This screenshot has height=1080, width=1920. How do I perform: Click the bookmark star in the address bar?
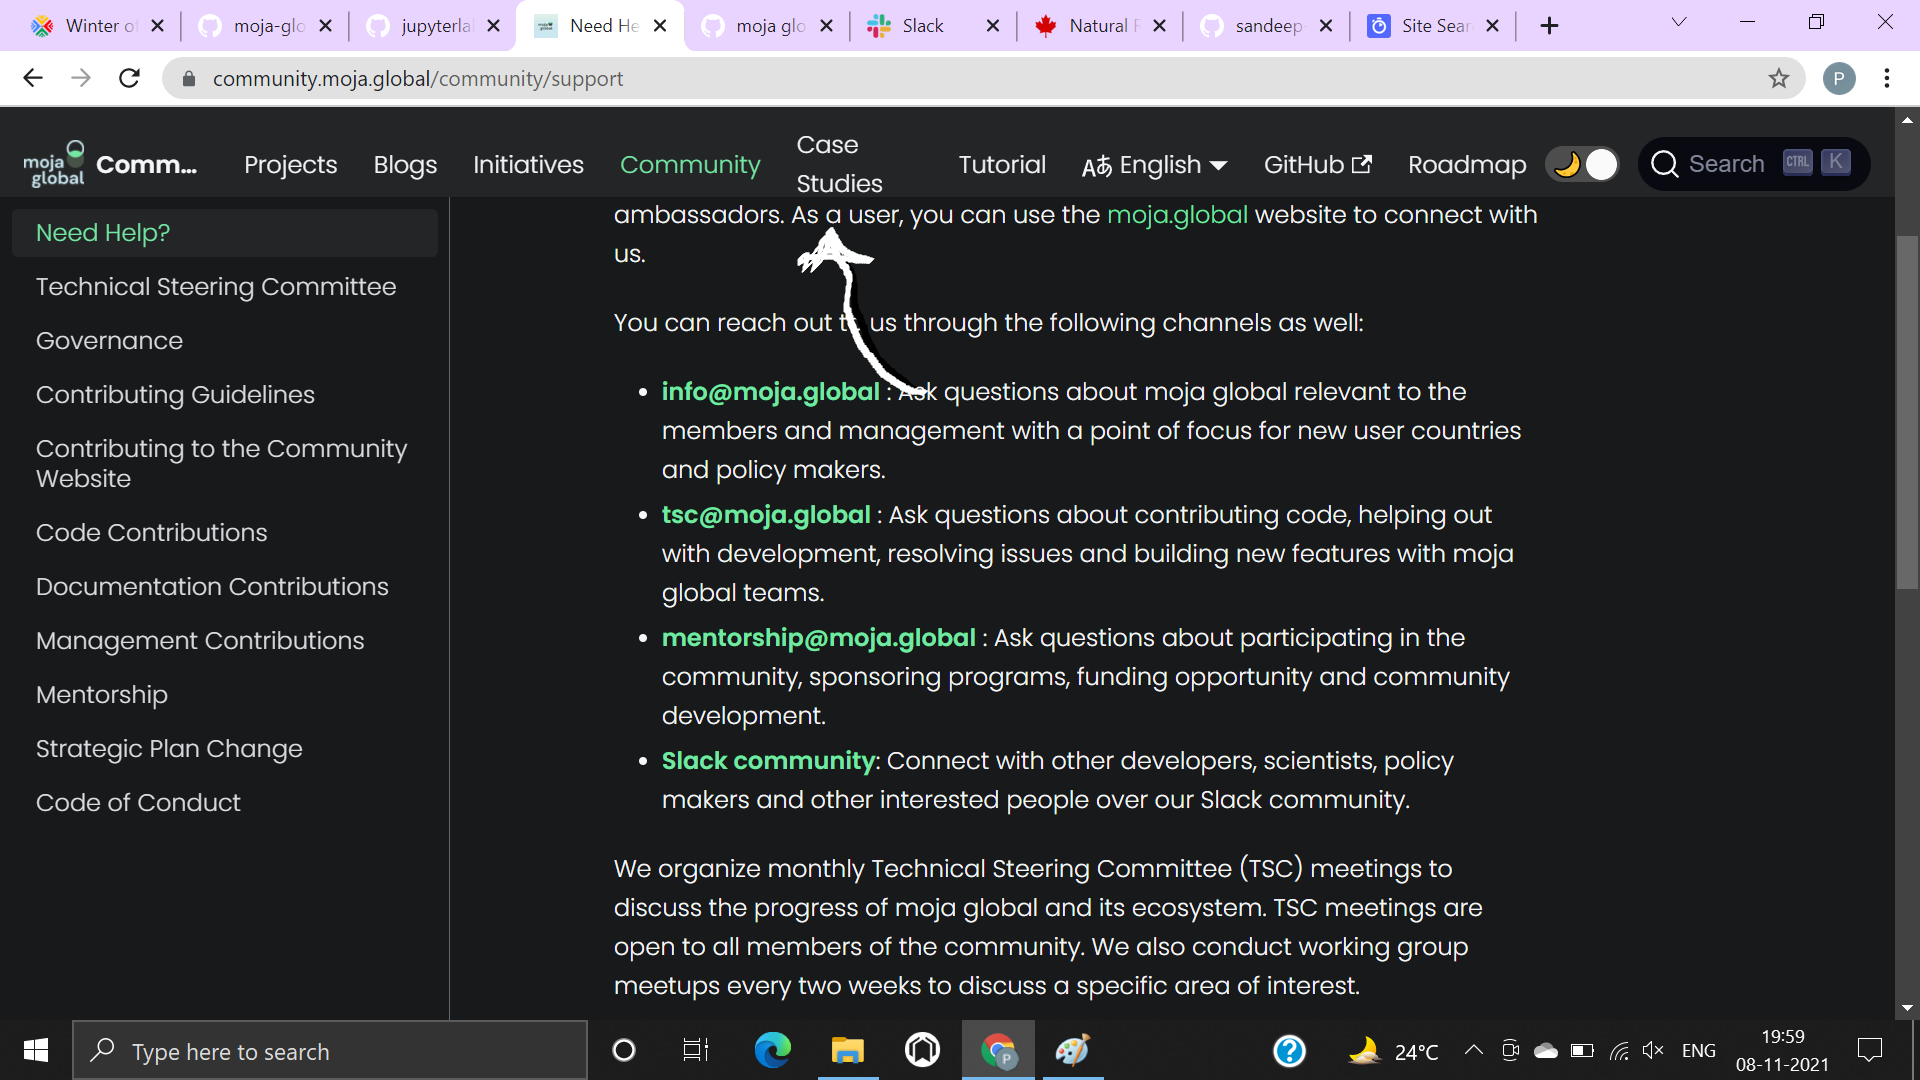coord(1779,78)
